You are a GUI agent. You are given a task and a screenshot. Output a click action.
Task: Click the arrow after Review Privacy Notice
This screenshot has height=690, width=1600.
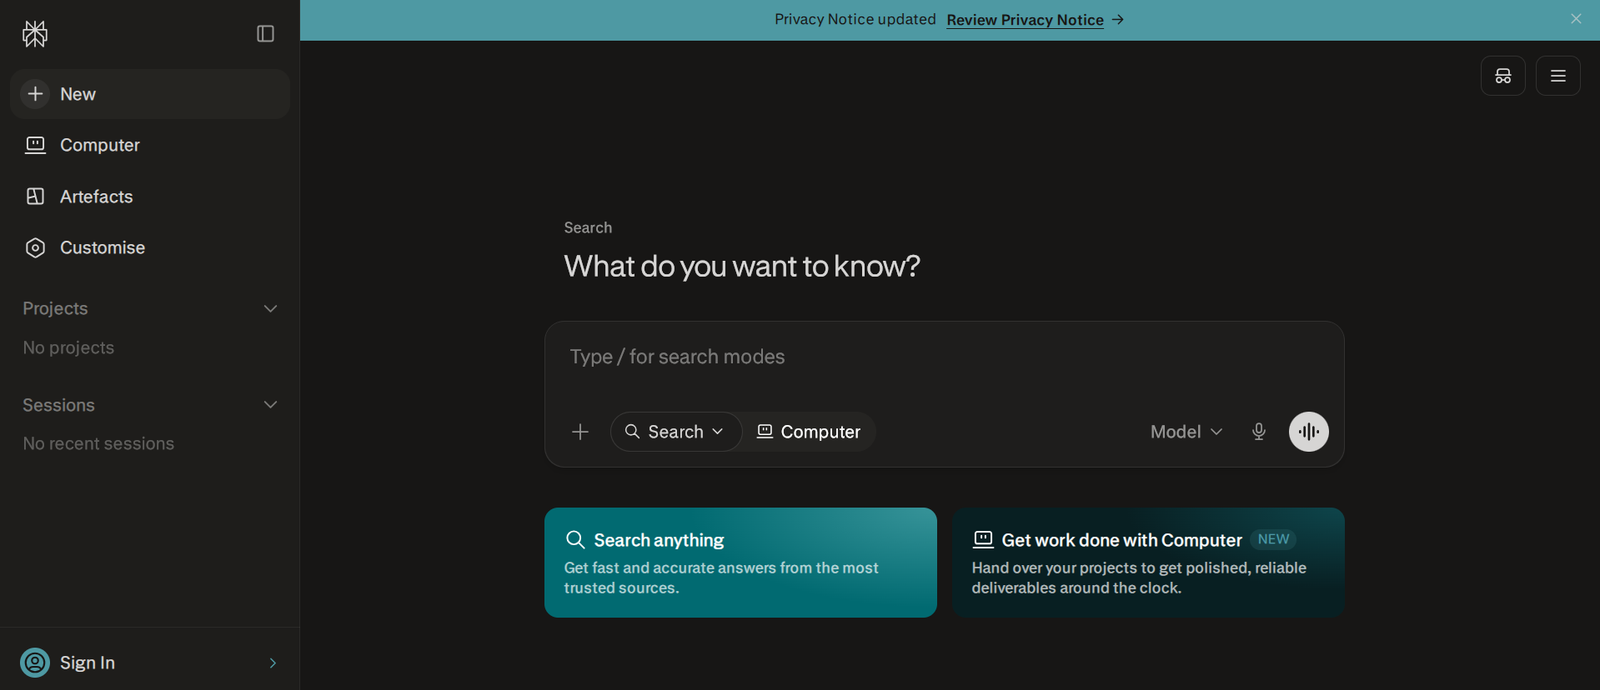pyautogui.click(x=1118, y=20)
